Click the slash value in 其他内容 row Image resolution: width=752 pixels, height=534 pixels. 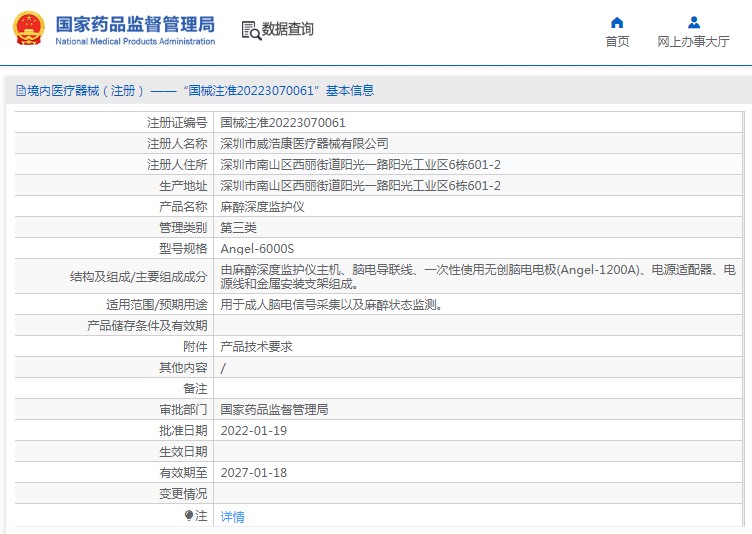tap(223, 368)
